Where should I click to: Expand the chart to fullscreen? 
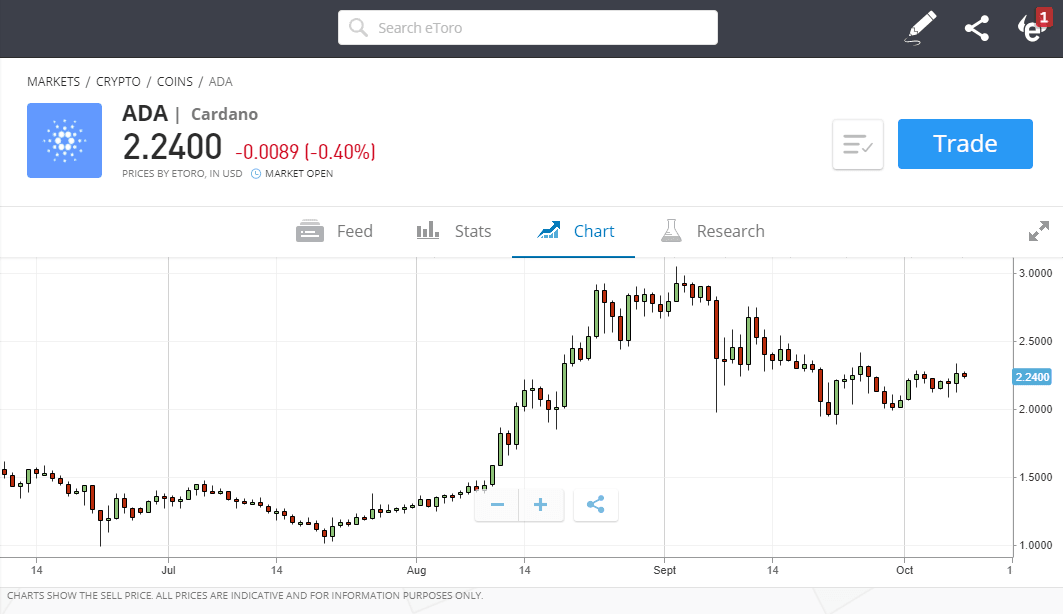click(x=1039, y=230)
